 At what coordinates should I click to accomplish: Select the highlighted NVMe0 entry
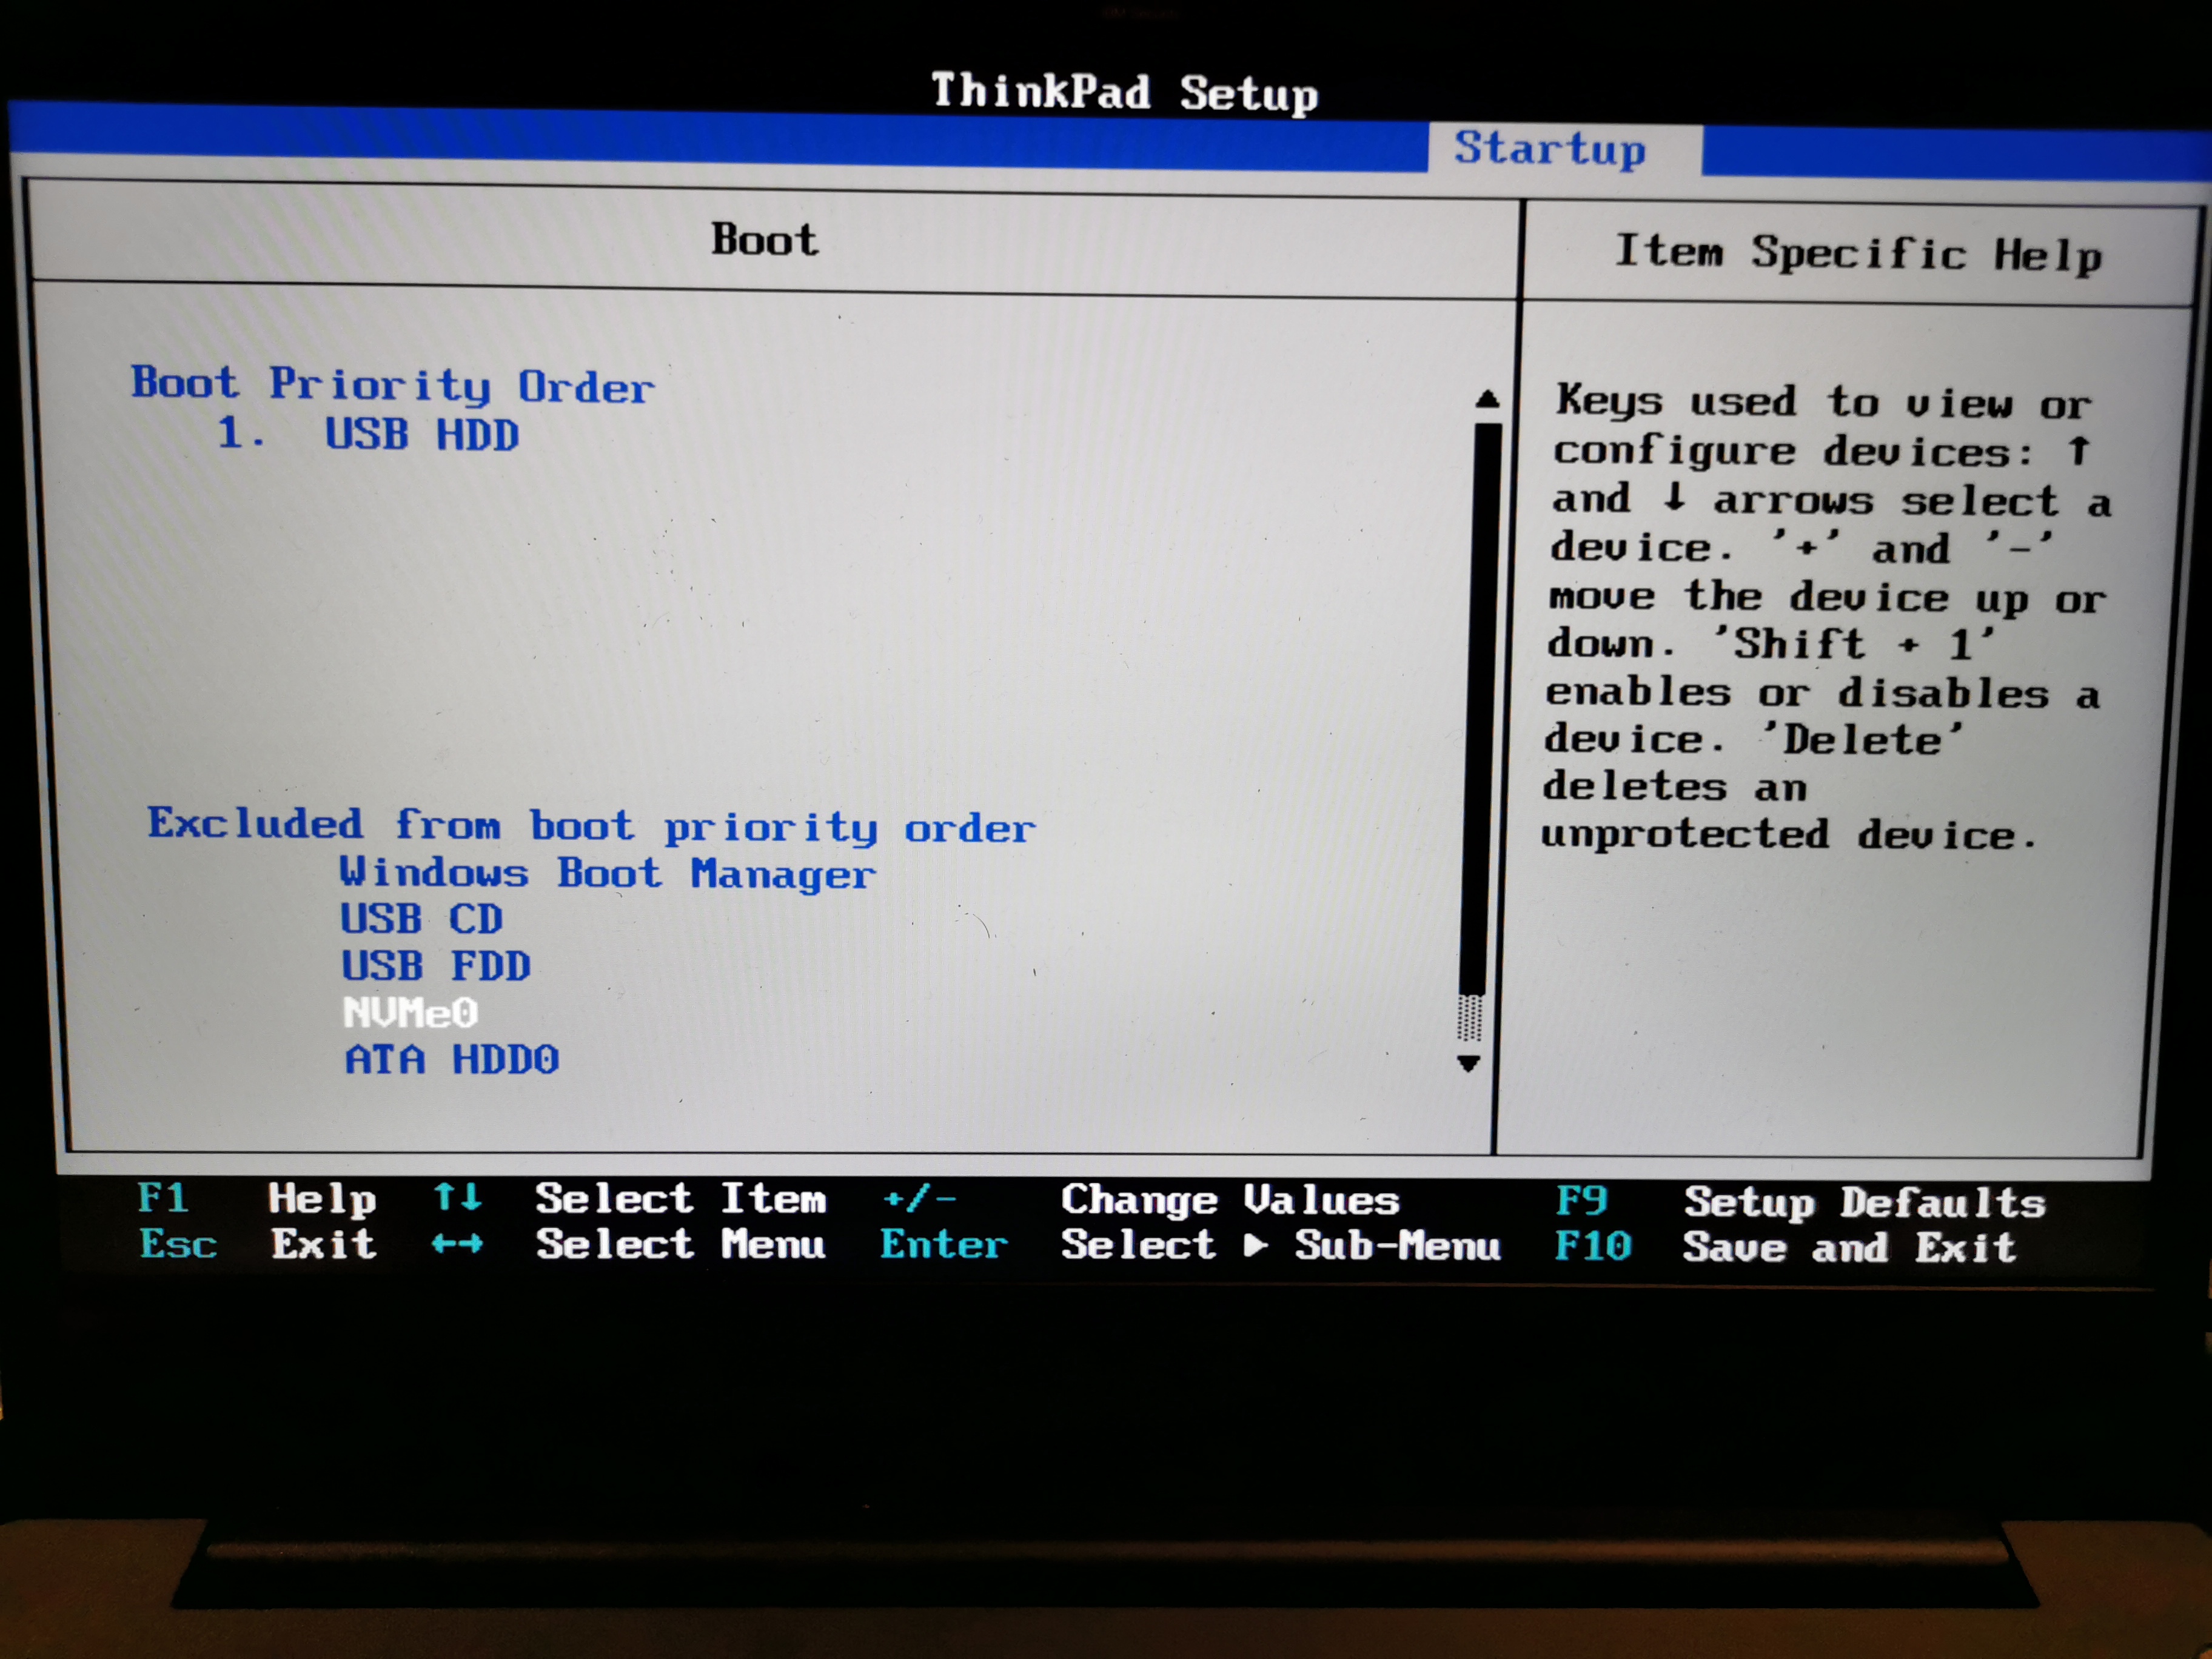point(410,1013)
